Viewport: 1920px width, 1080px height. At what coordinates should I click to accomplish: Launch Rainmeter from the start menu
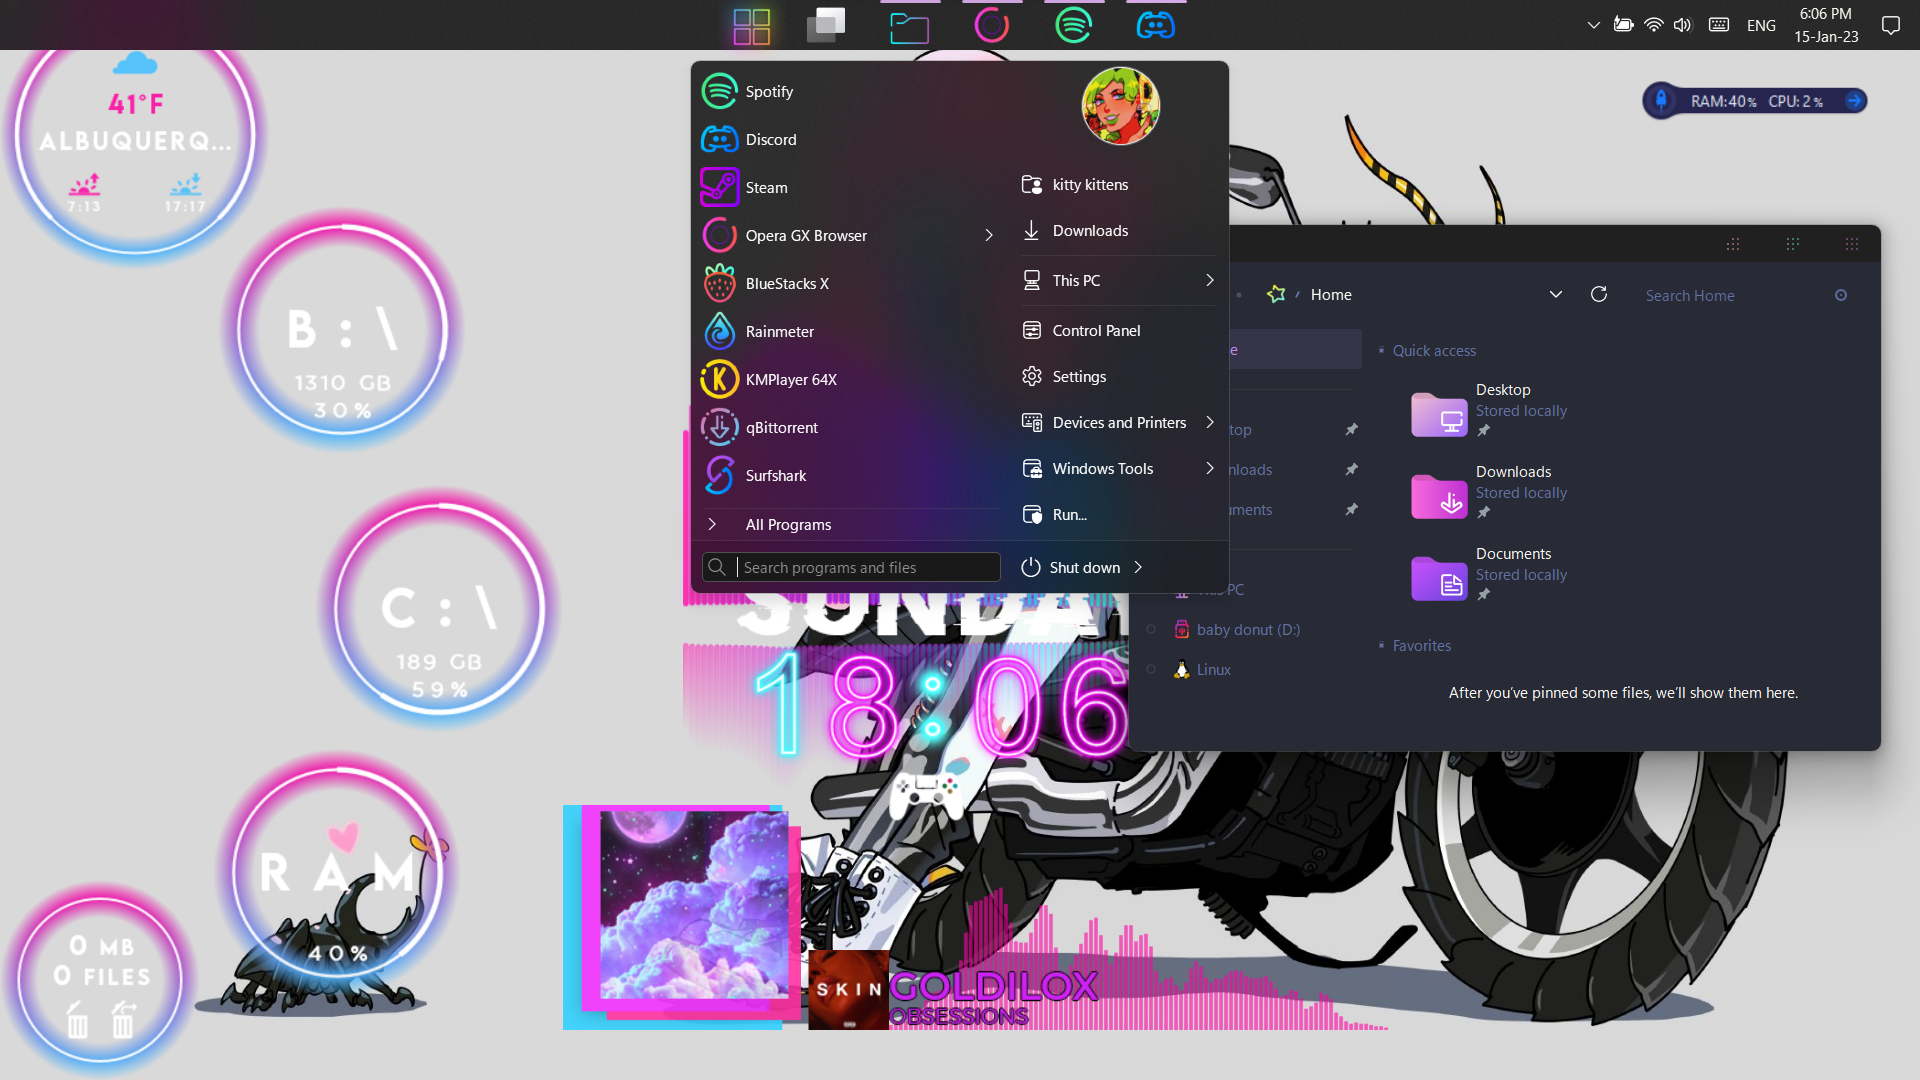pyautogui.click(x=848, y=331)
